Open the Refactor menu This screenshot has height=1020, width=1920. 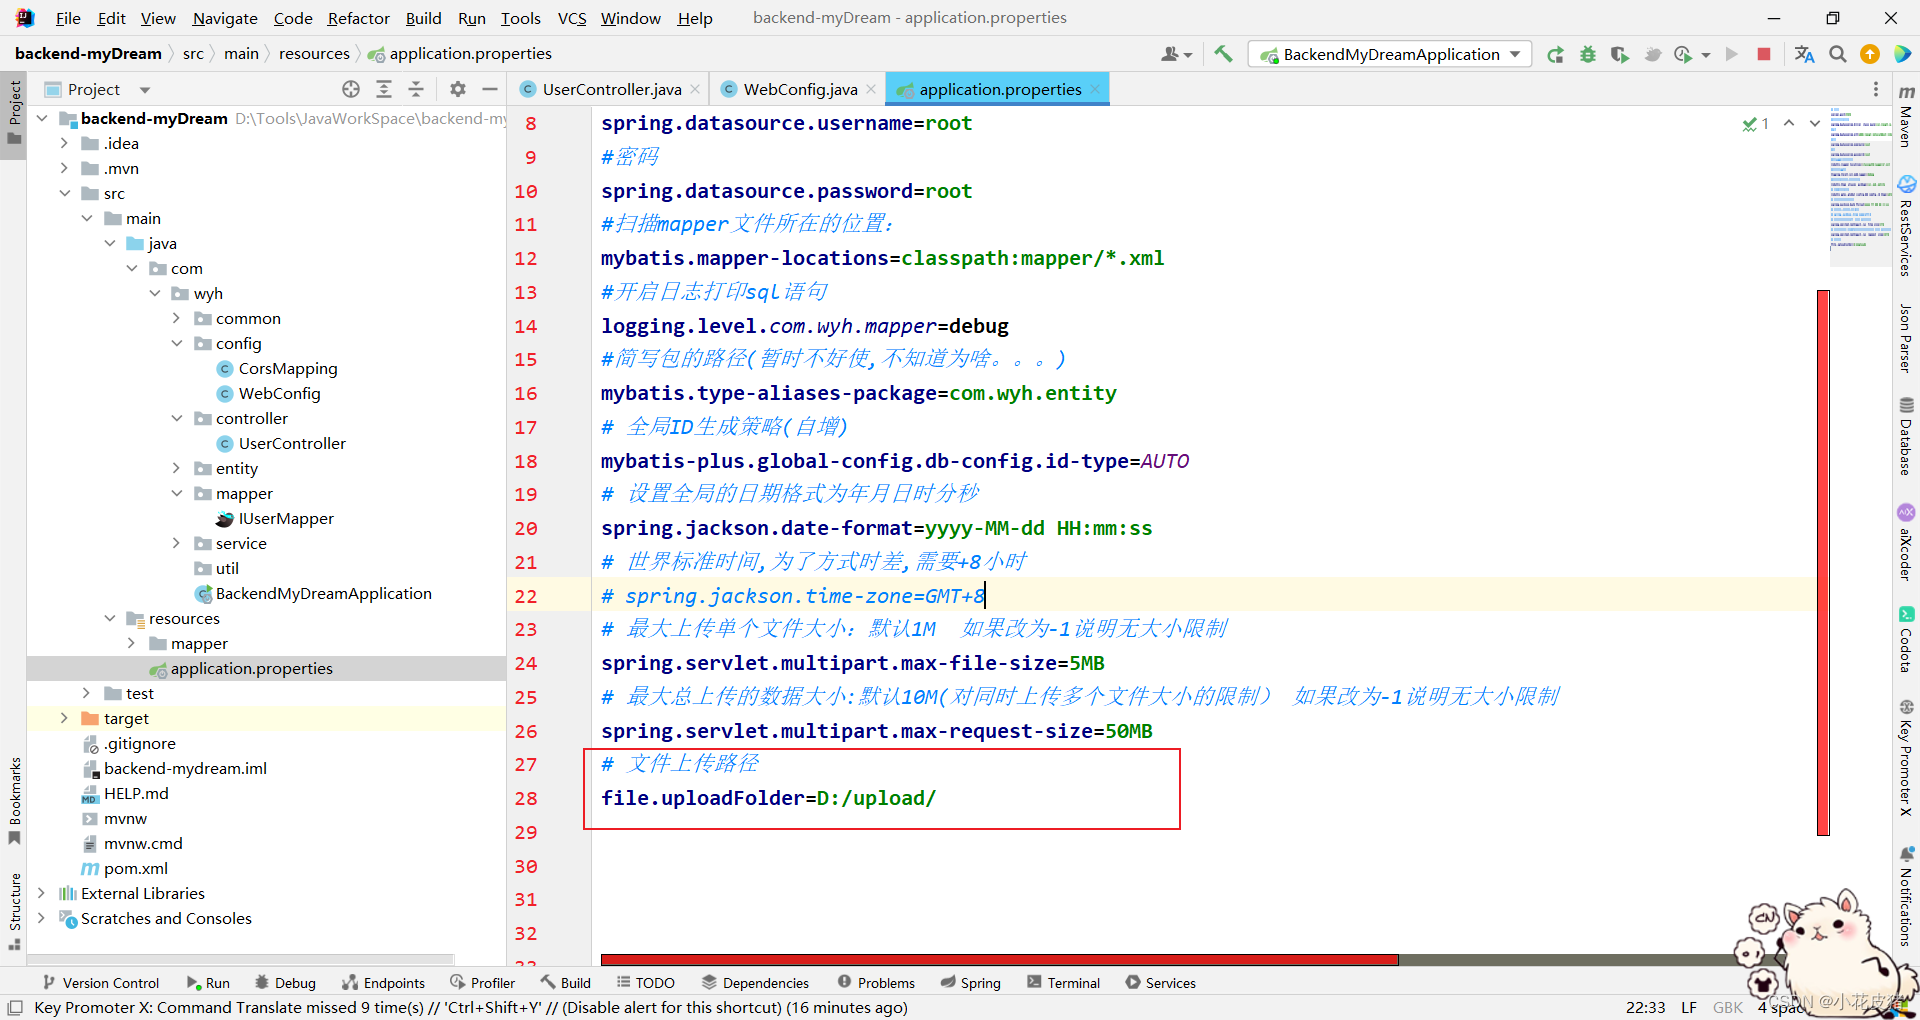click(358, 18)
